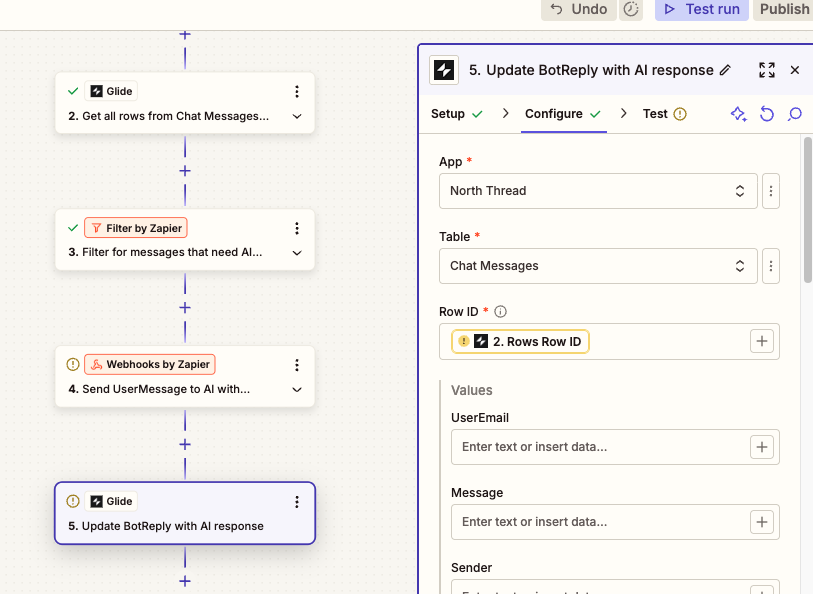
Task: Expand the Glide step 2 chevron
Action: point(297,116)
